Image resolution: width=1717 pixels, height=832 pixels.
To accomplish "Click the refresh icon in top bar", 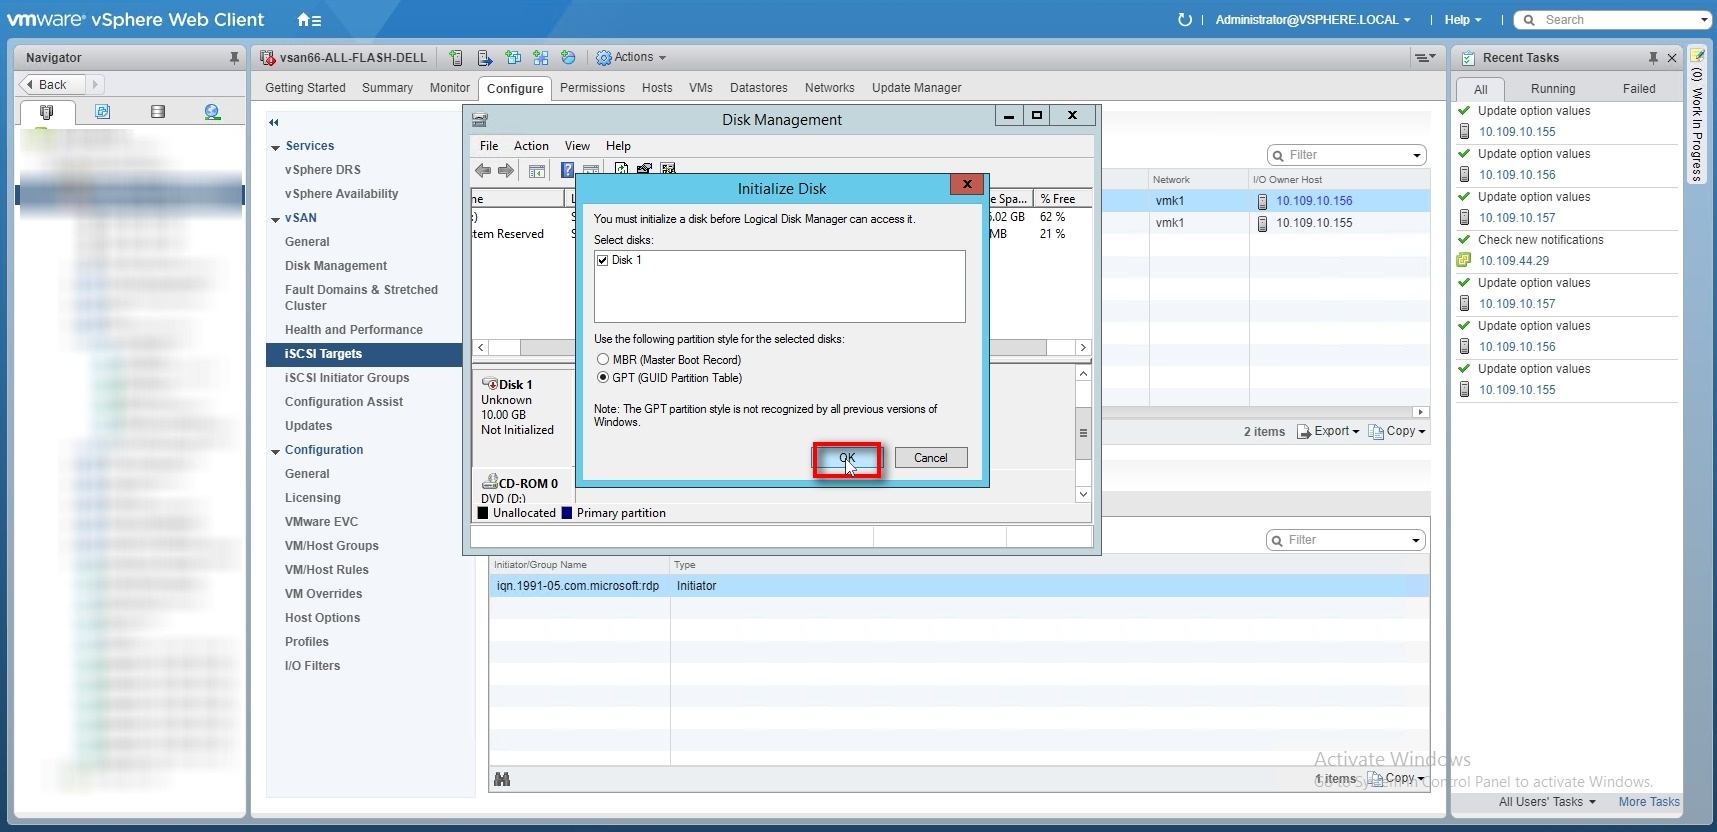I will (1185, 20).
